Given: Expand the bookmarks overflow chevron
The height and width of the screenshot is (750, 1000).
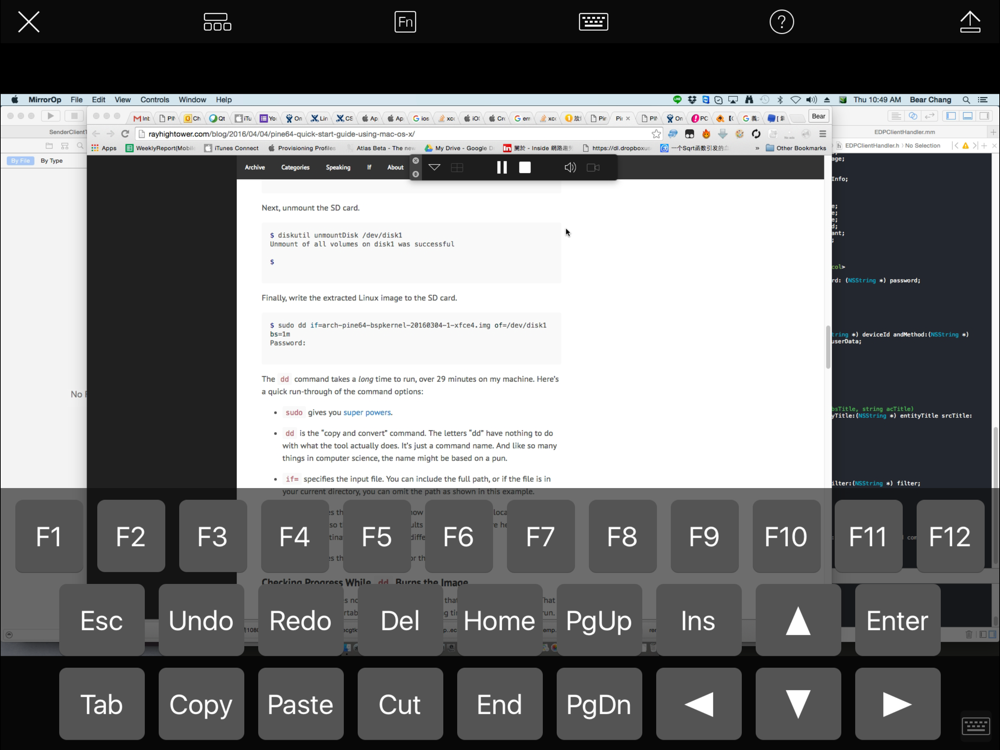Looking at the screenshot, I should (x=757, y=148).
